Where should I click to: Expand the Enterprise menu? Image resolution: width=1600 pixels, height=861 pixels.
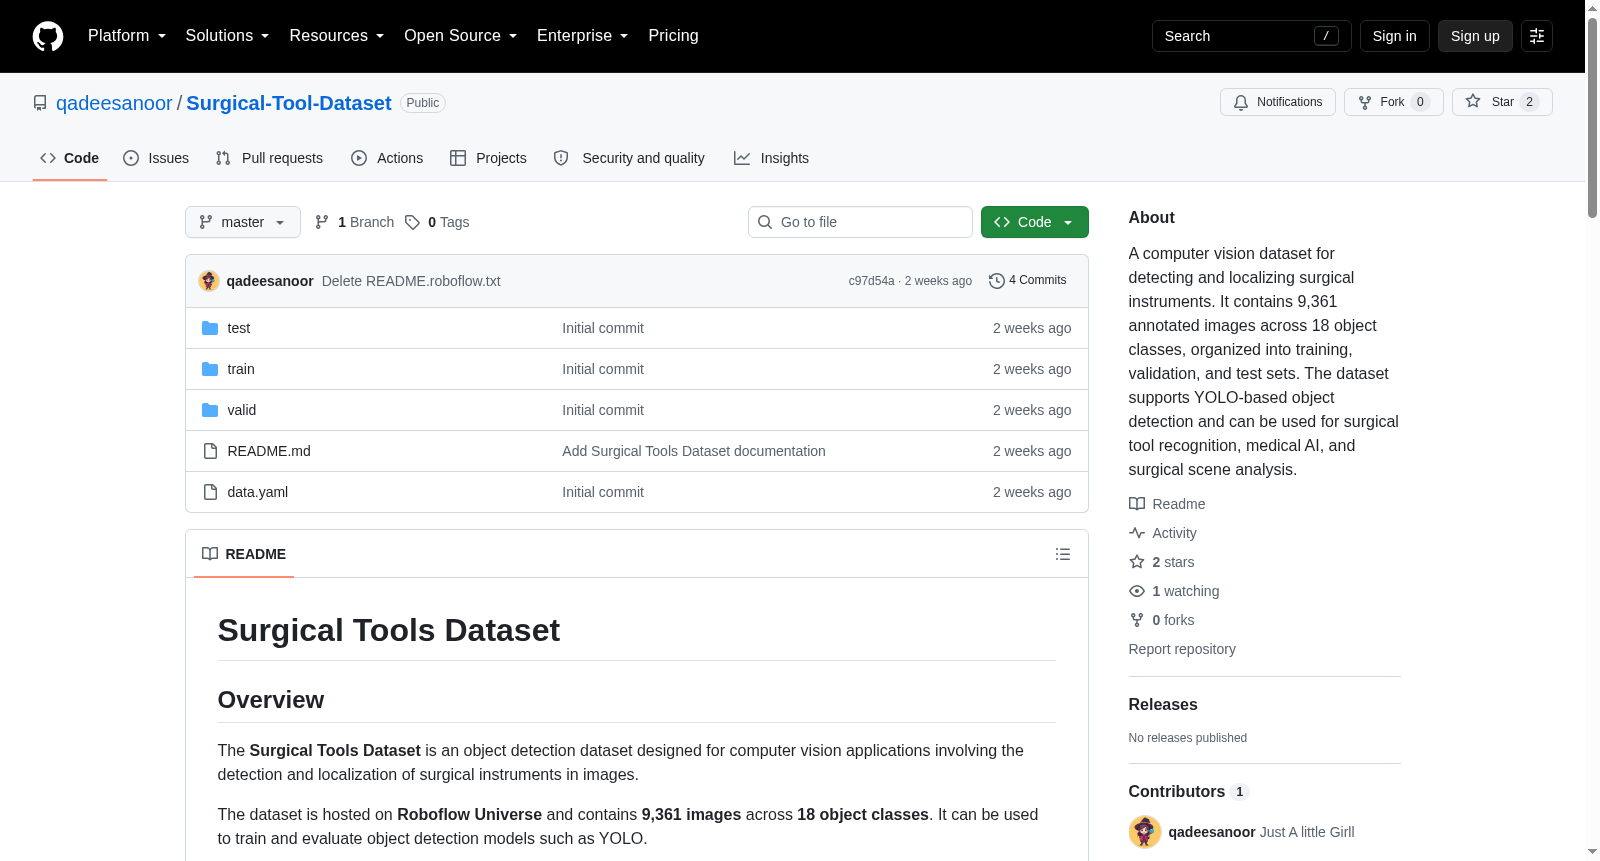point(582,36)
